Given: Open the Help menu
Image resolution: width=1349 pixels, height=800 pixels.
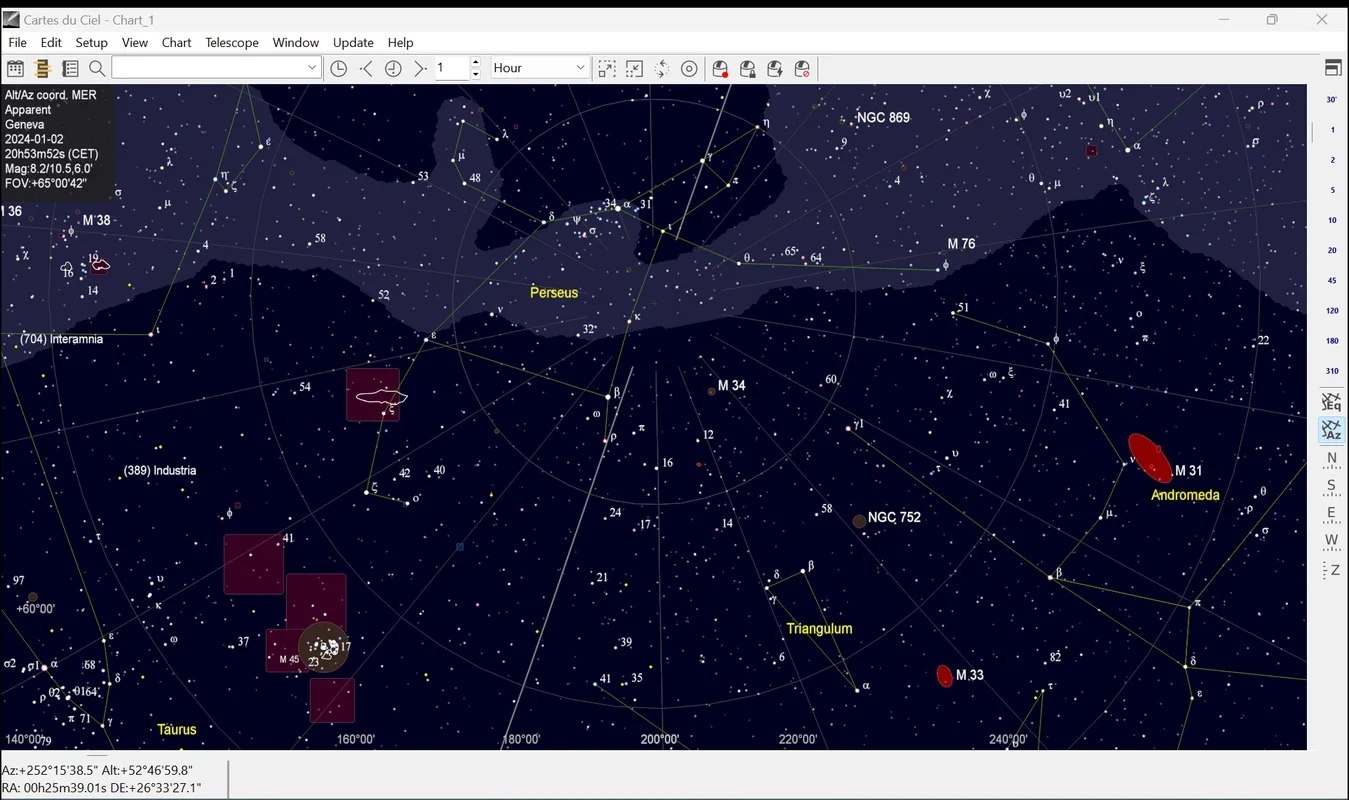Looking at the screenshot, I should coord(401,42).
